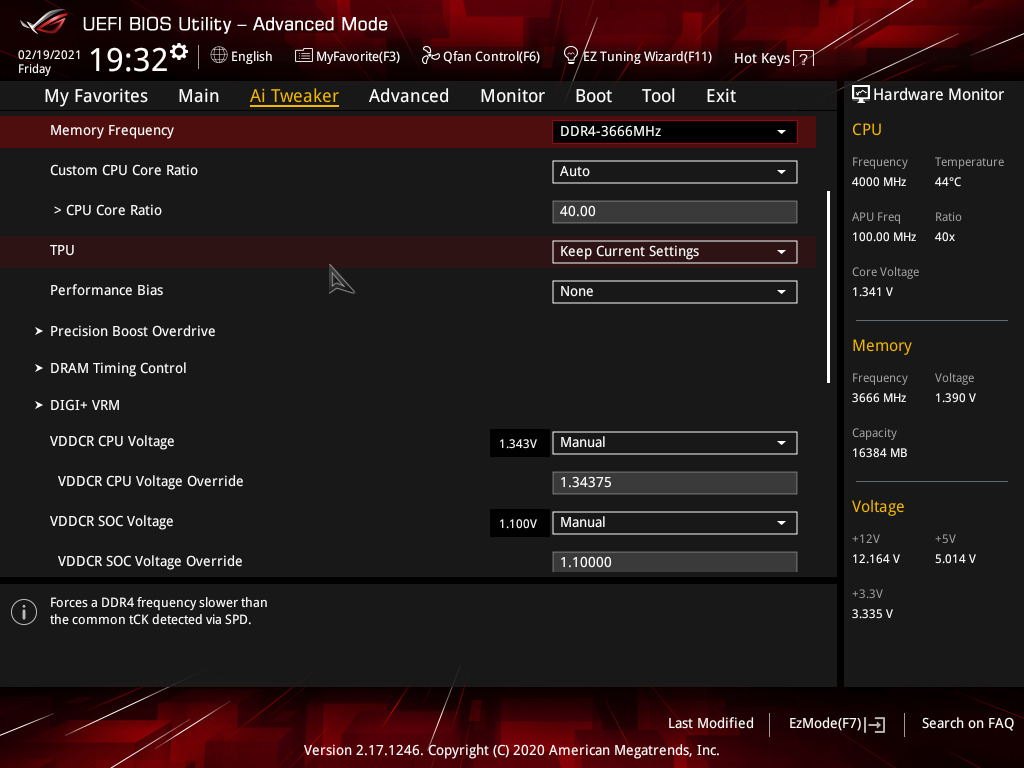
Task: Open the VDDCR SOC Voltage mode dropdown
Action: pyautogui.click(x=675, y=522)
